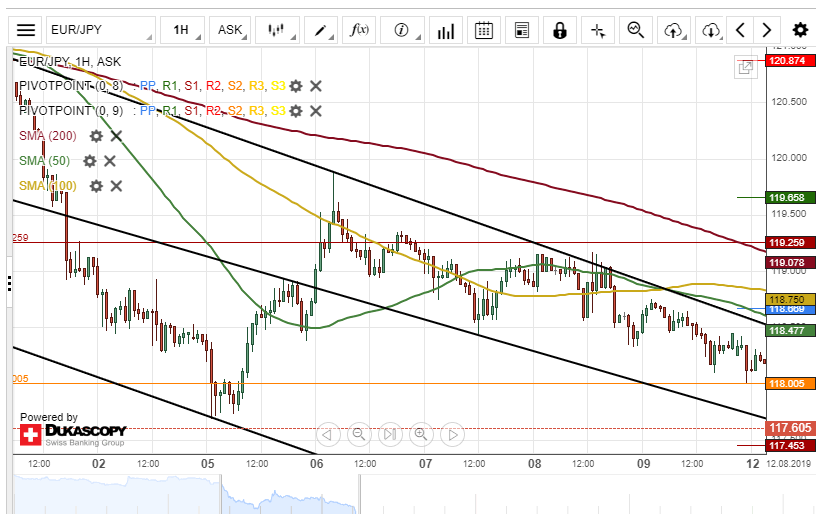Screen dimensions: 822x521
Task: Pan chart right with circular arrow
Action: click(453, 435)
